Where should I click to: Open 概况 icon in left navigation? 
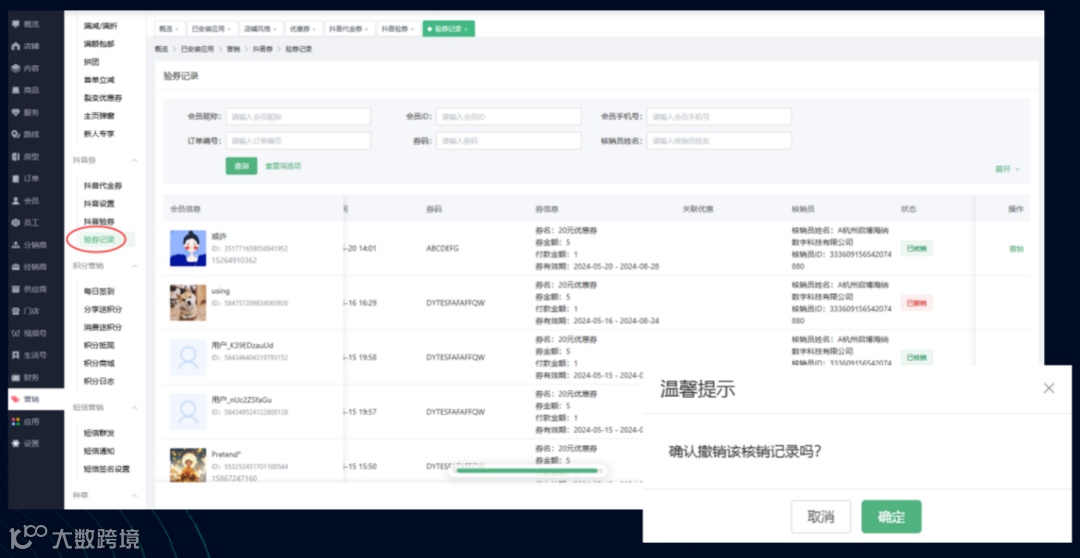pos(16,24)
